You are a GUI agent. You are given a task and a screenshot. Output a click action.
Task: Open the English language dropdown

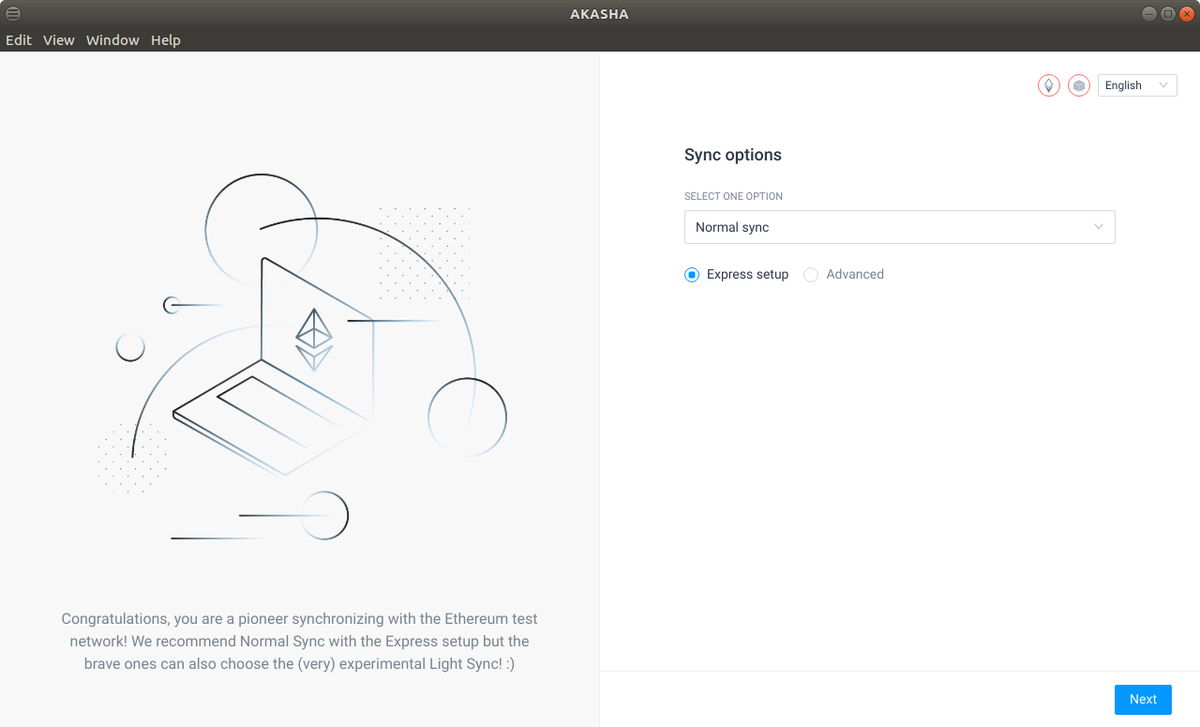pos(1137,86)
